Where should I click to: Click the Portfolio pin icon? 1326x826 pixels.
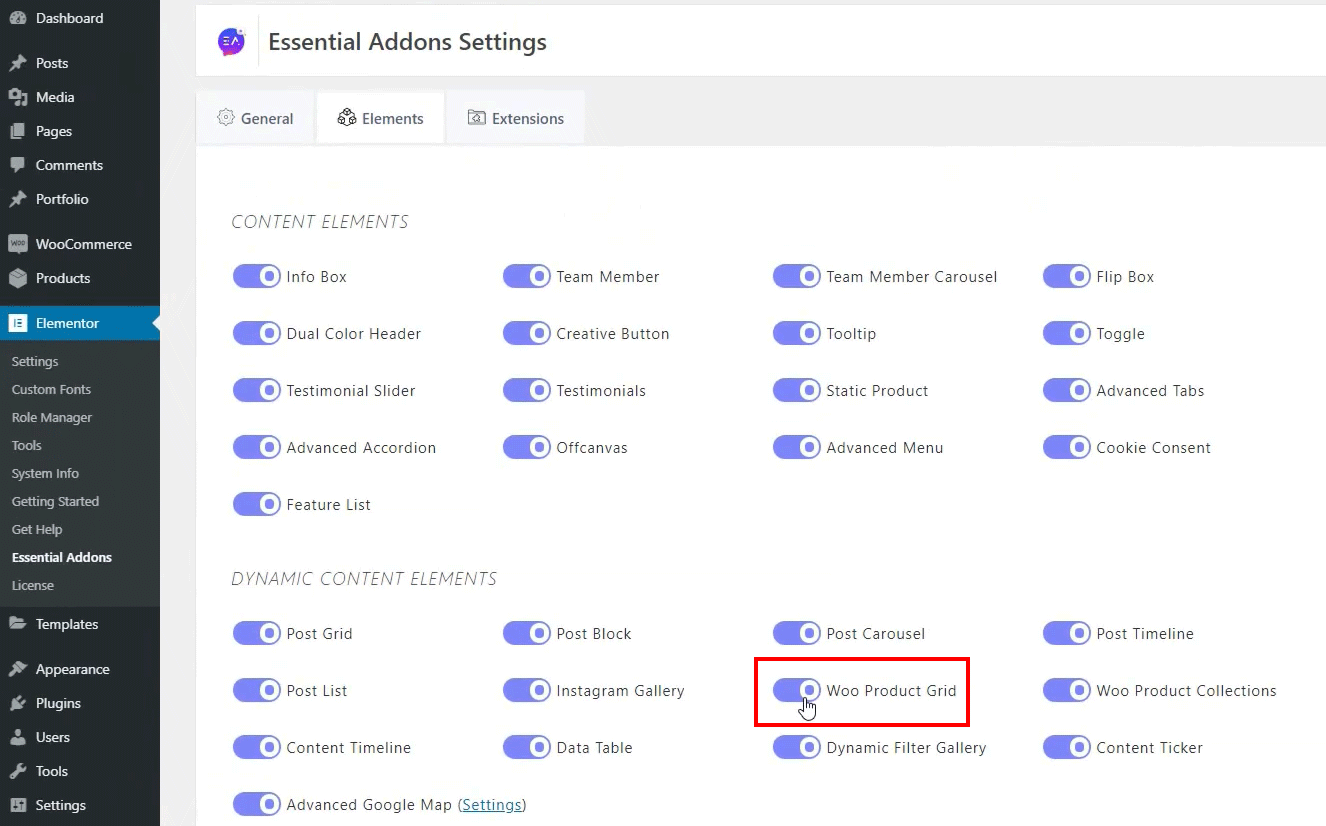(x=18, y=199)
